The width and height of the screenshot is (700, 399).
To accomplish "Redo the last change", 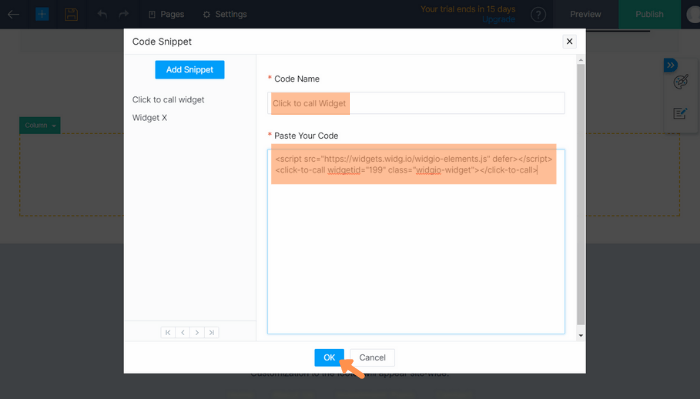I will click(124, 14).
